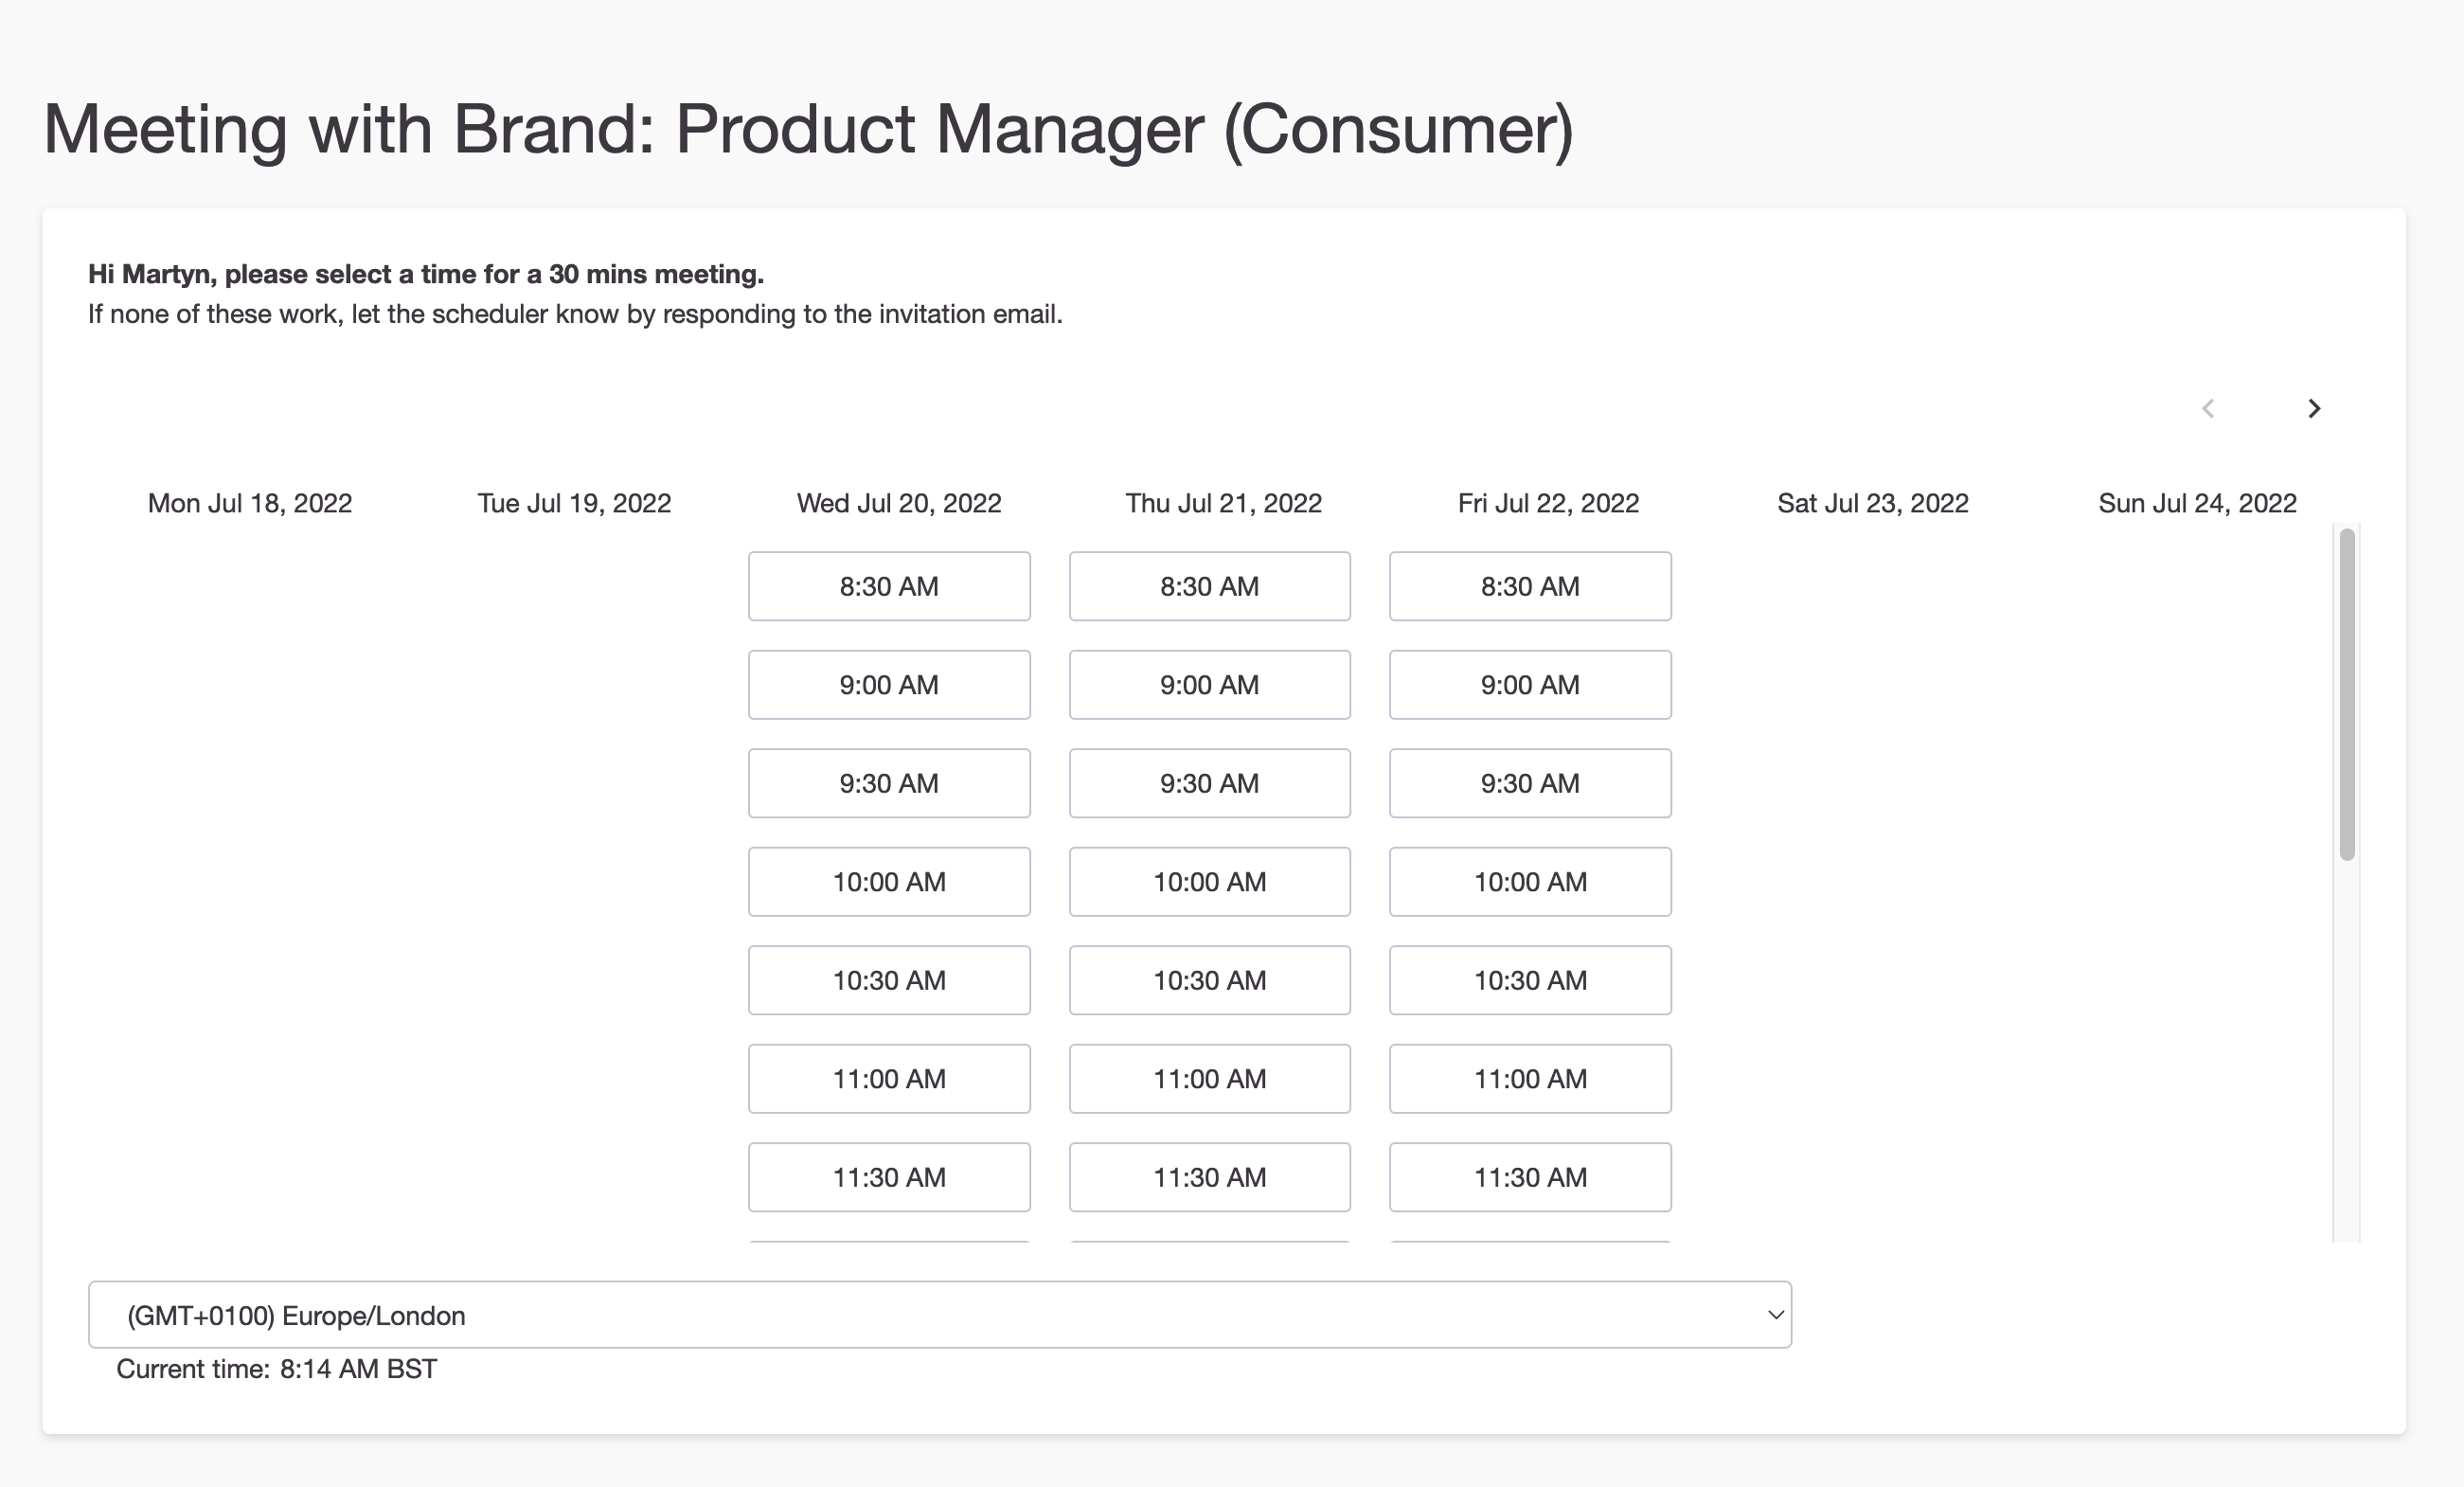Go to next week with right chevron
Viewport: 2464px width, 1487px height.
(2313, 408)
